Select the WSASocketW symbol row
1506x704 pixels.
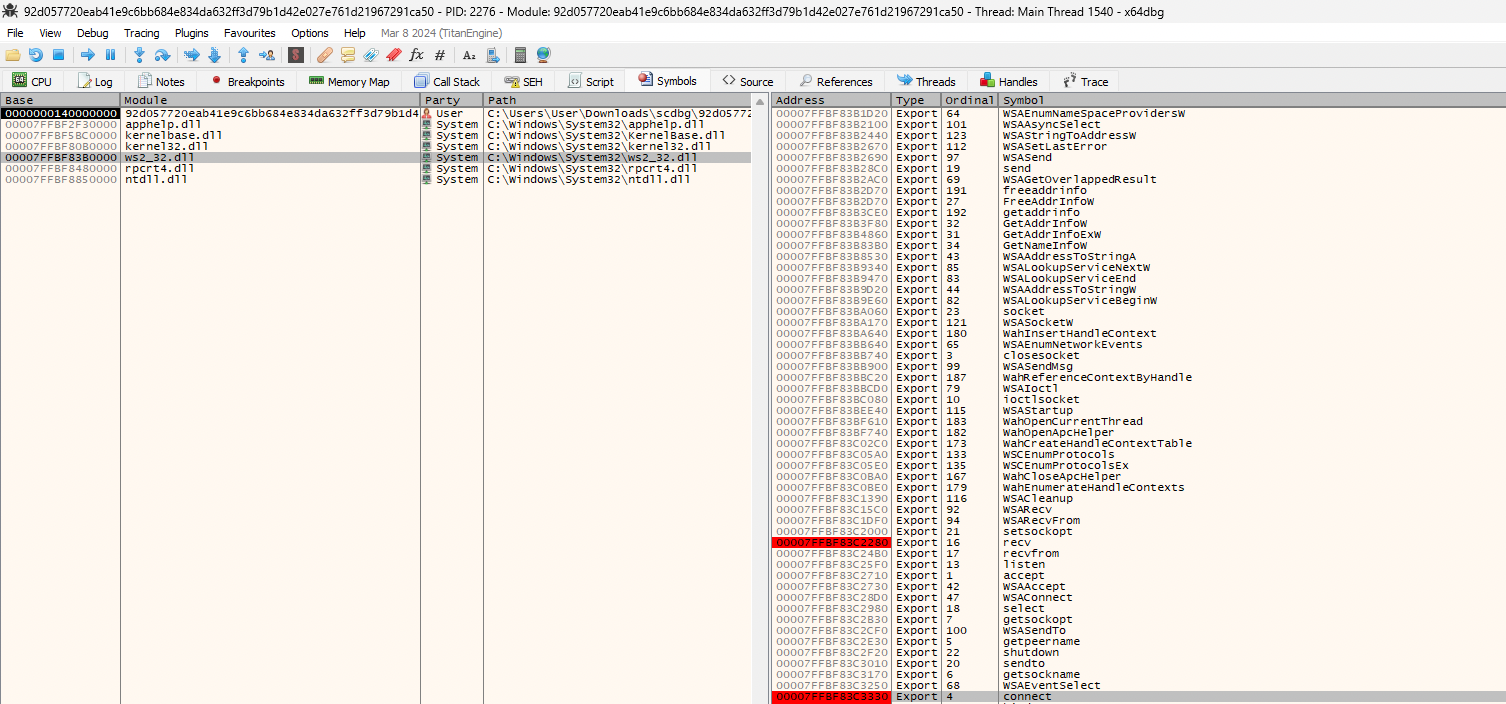coord(1138,323)
